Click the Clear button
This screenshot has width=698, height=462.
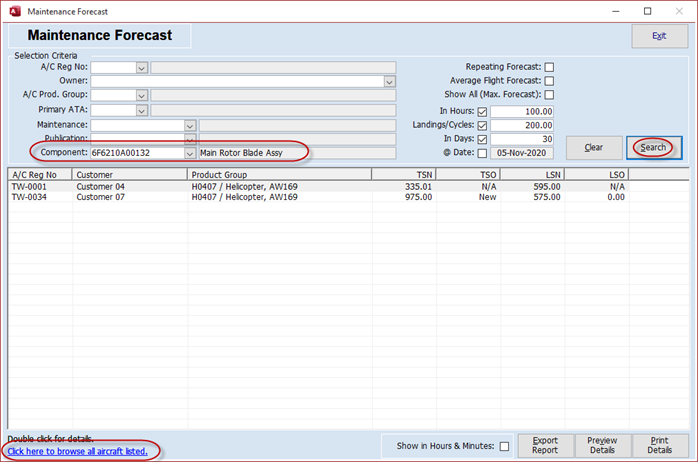593,147
